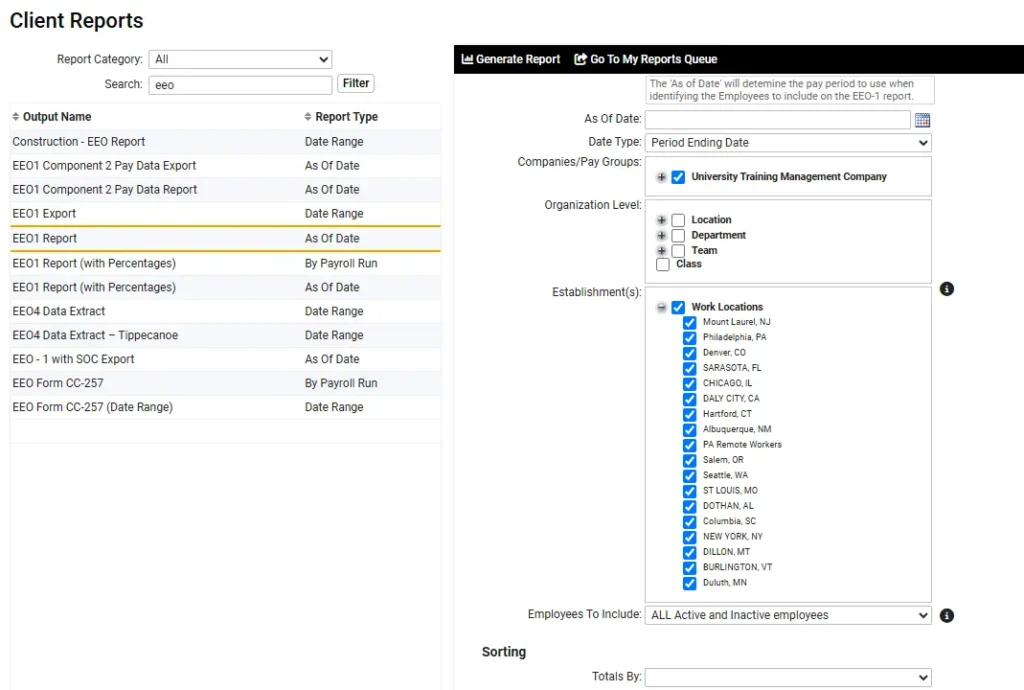Click the Employees To Include info icon
This screenshot has height=690, width=1024.
coord(946,615)
